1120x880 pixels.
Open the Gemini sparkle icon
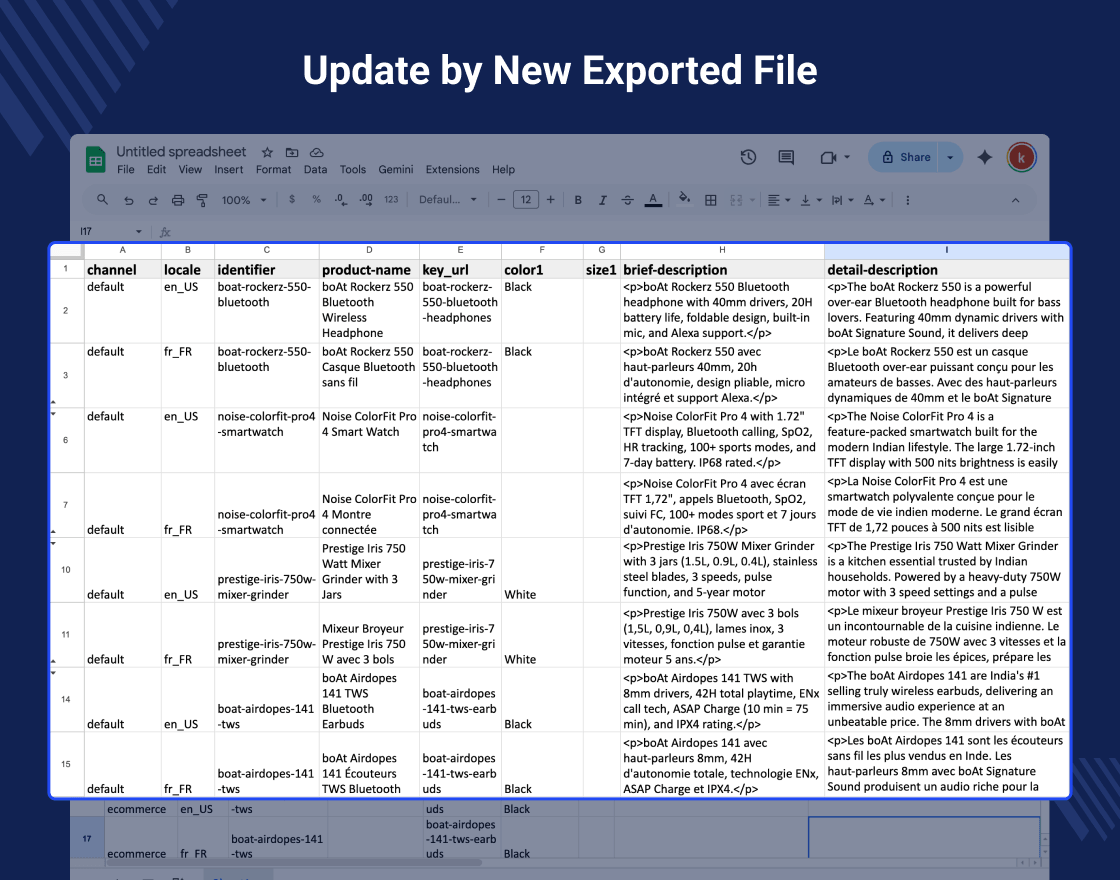click(x=984, y=157)
